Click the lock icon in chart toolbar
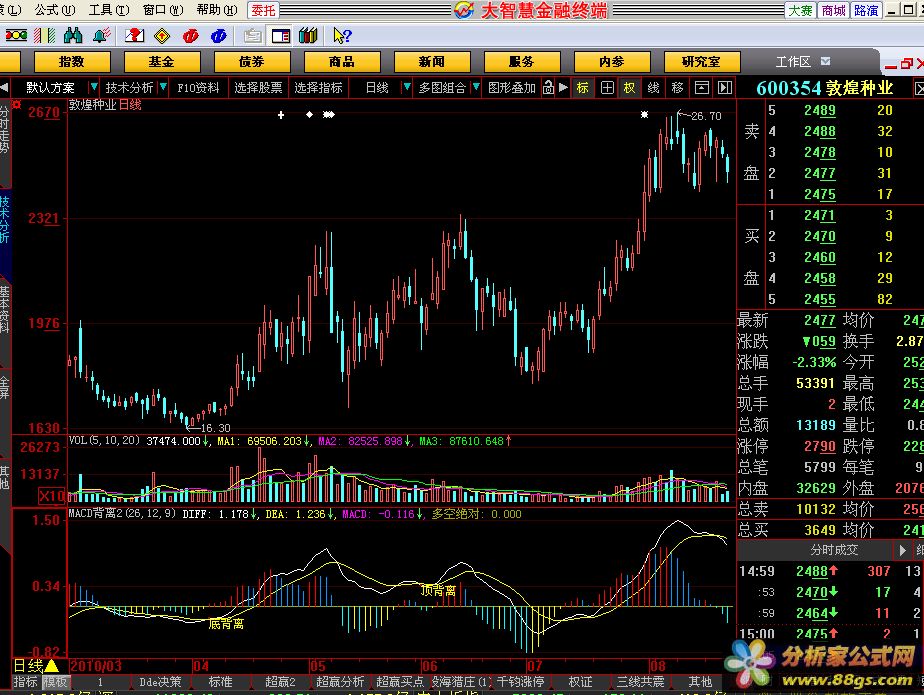Screen dimensions: 924x695 click(x=548, y=87)
